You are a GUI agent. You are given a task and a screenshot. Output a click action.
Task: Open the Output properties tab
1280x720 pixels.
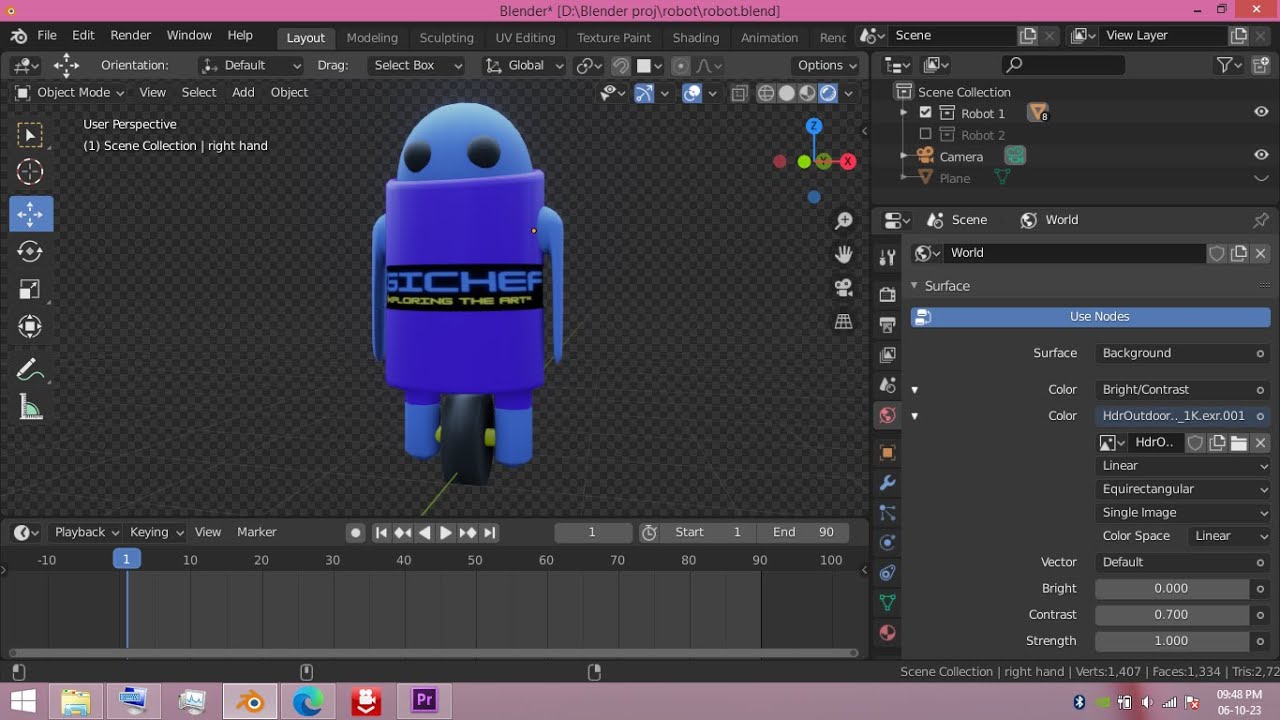[x=887, y=324]
